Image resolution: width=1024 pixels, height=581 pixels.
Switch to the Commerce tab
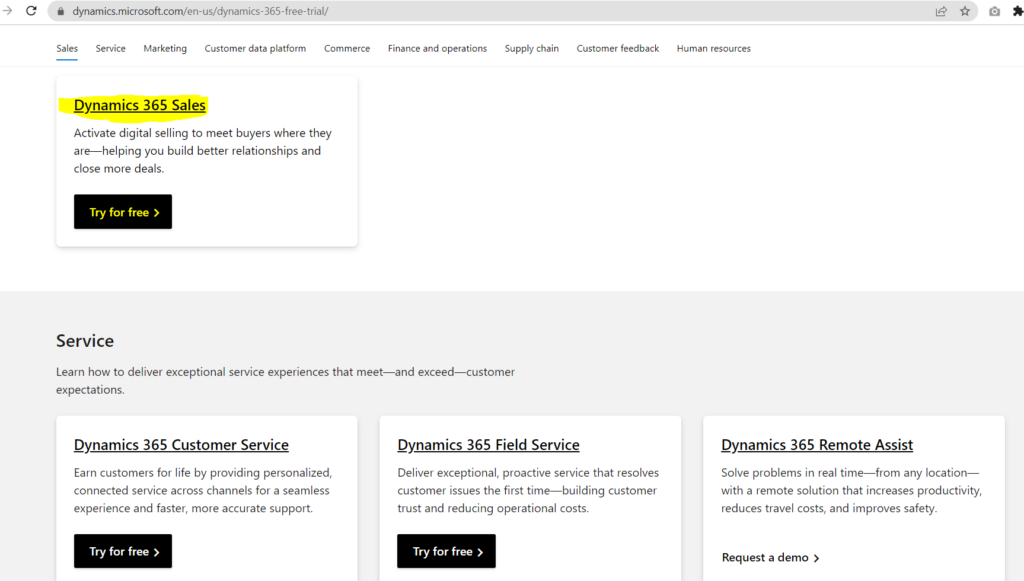(347, 48)
